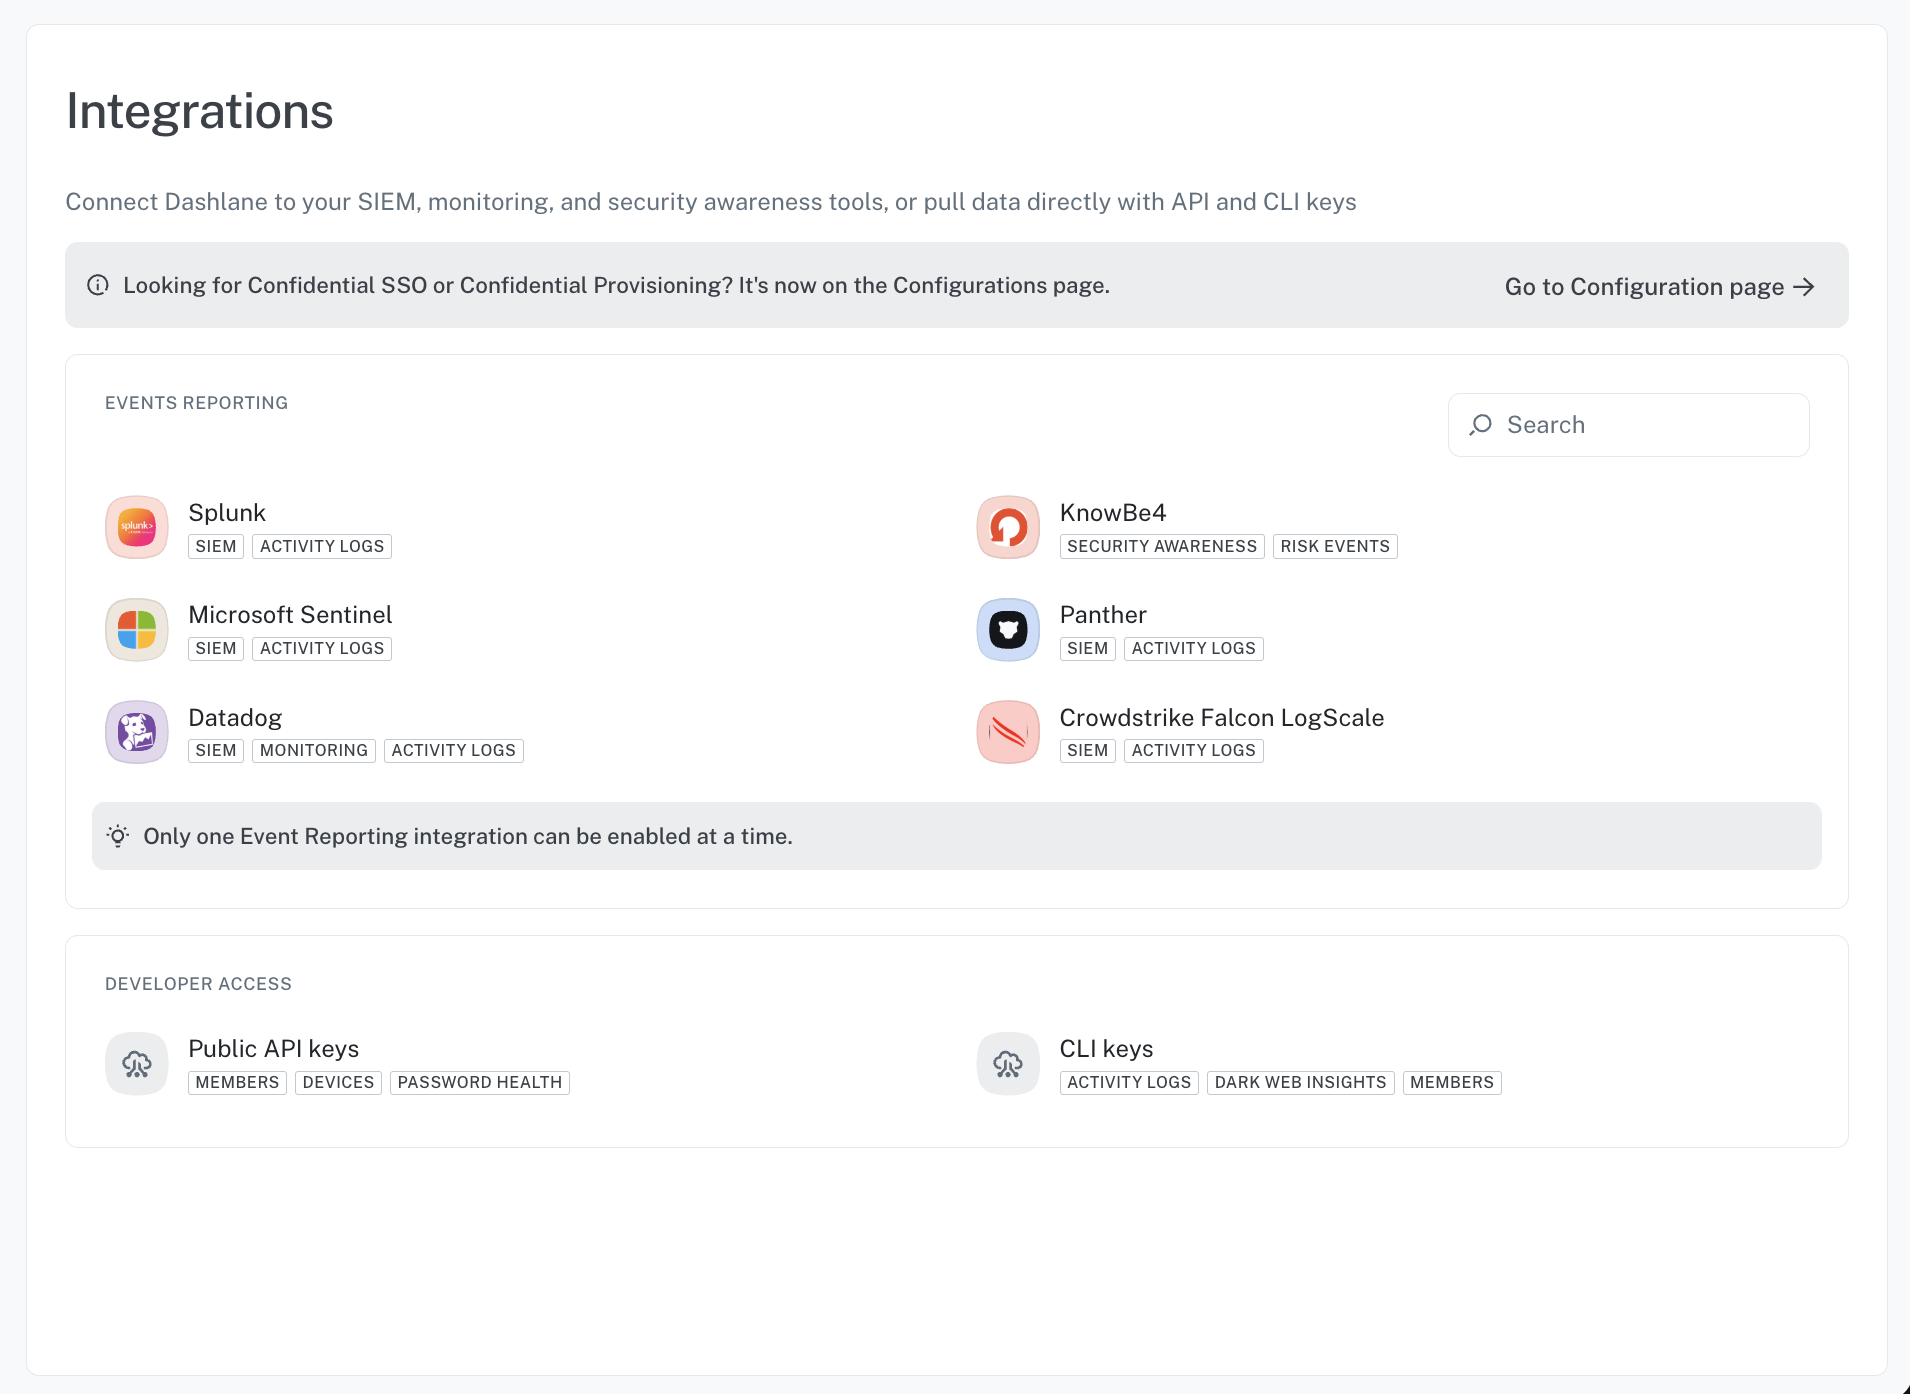Click the Microsoft Sentinel logo icon
This screenshot has height=1394, width=1910.
tap(137, 630)
